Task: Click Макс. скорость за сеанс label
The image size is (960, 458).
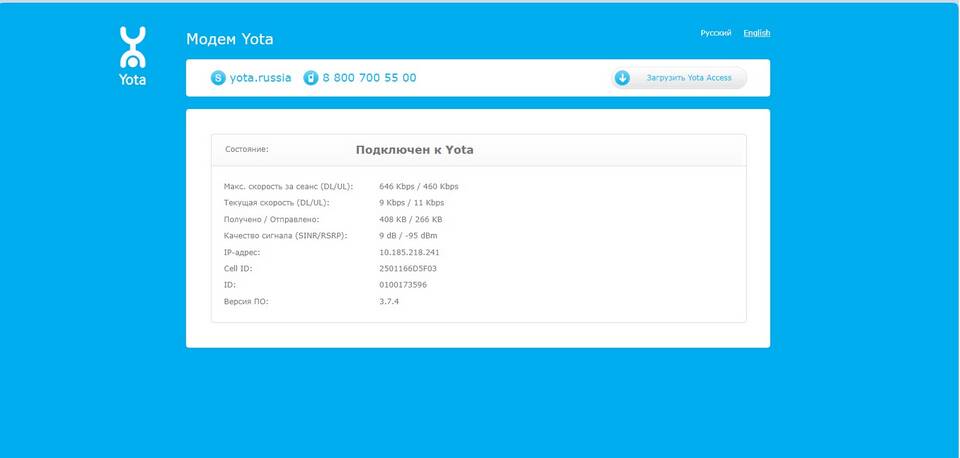Action: click(x=288, y=186)
